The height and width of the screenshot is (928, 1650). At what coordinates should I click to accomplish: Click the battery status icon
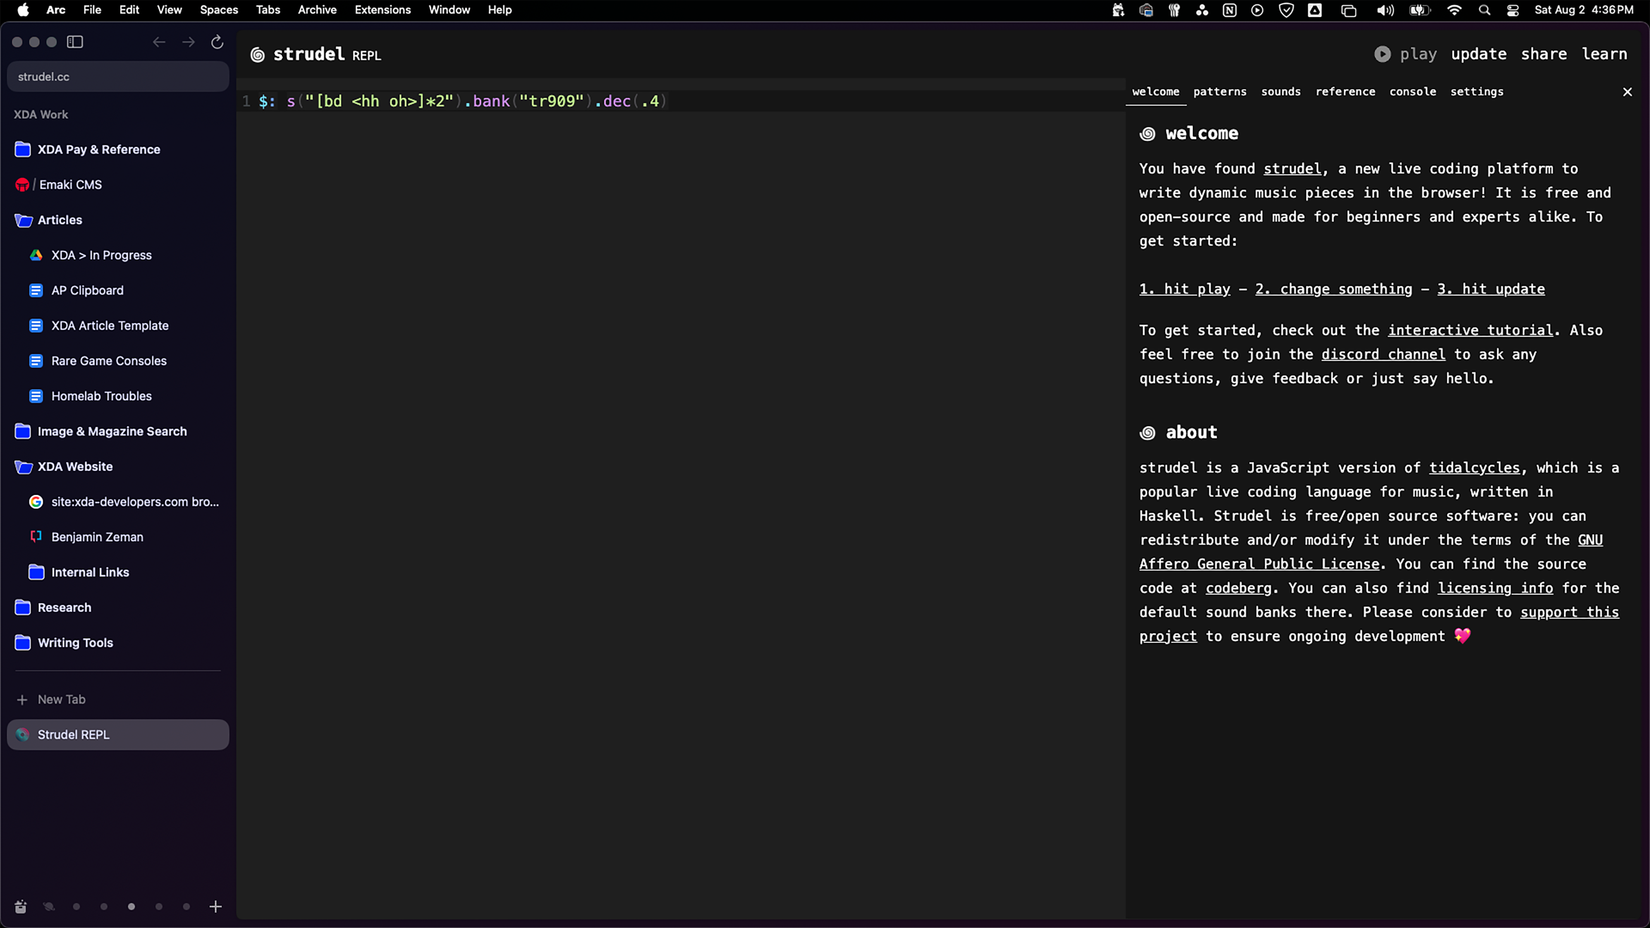point(1420,10)
